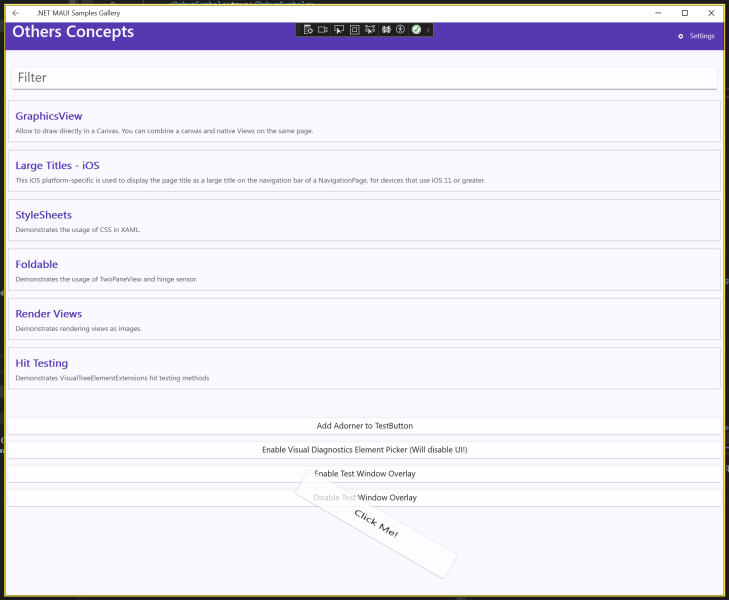Open the Large Titles - iOS sample
The width and height of the screenshot is (729, 600).
[x=364, y=171]
